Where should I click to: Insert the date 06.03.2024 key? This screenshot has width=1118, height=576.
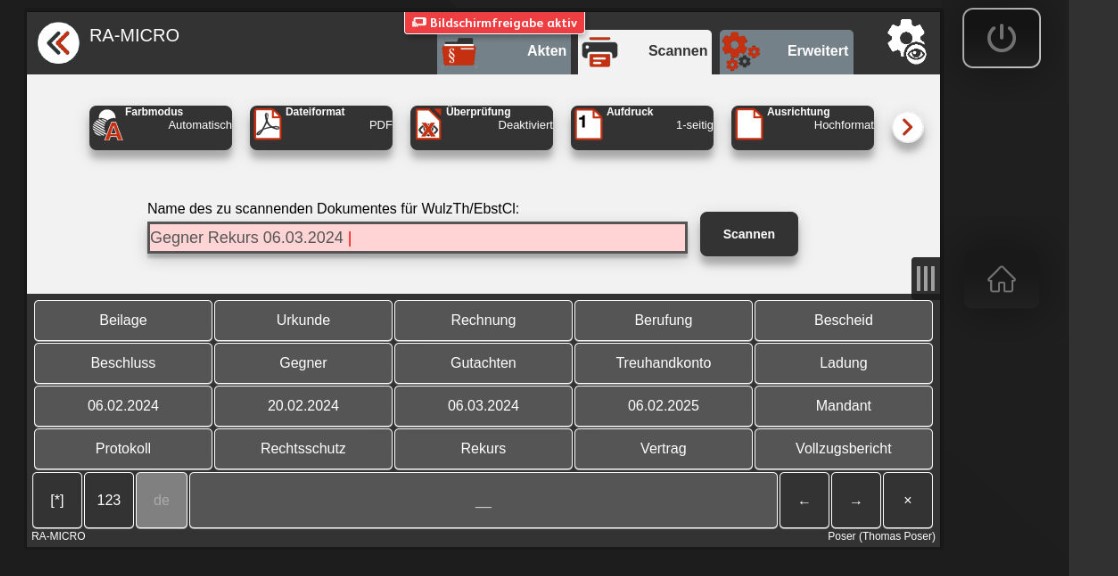pos(483,406)
